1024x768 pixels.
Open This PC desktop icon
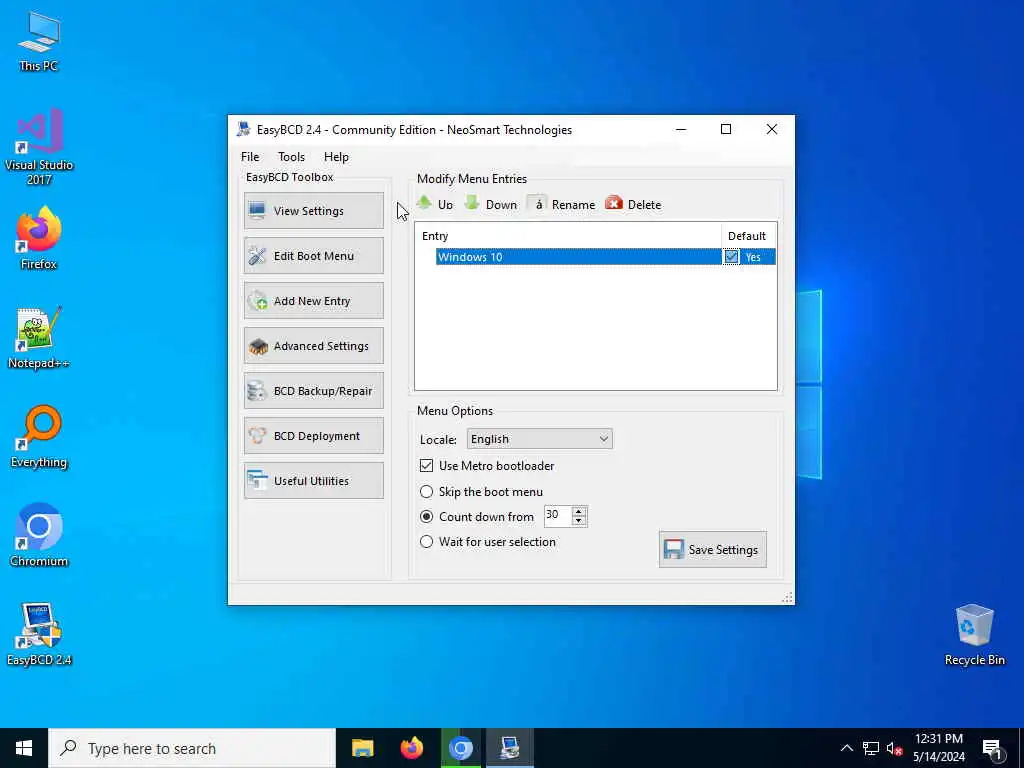tap(39, 42)
